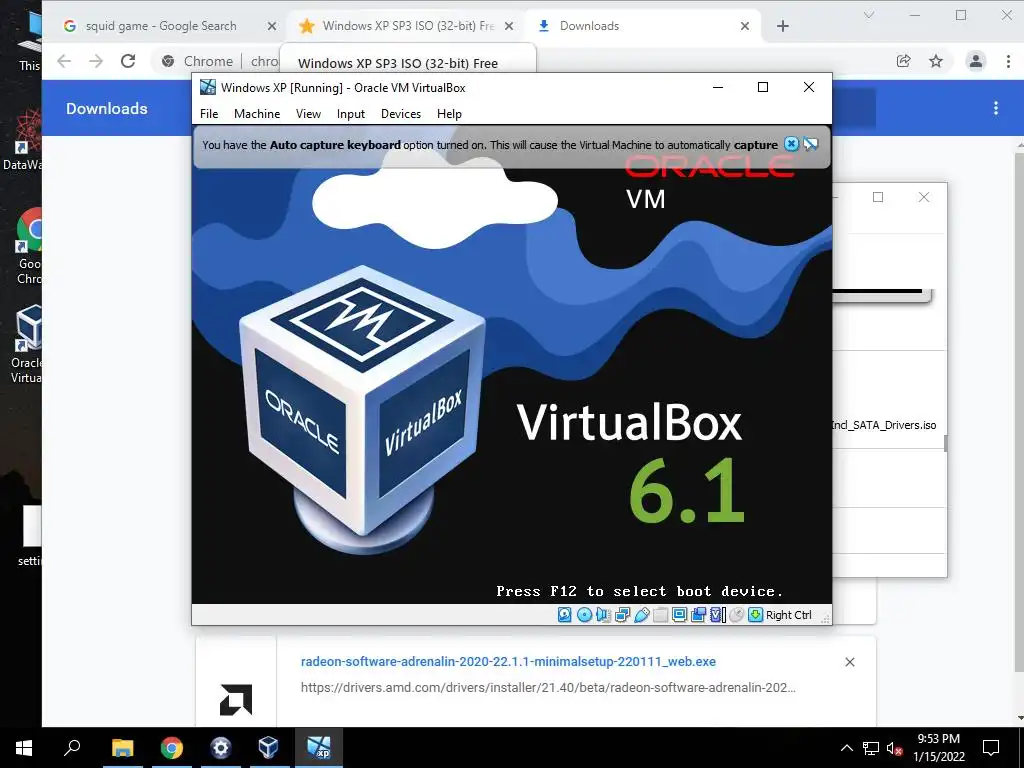The width and height of the screenshot is (1024, 768).
Task: Click Chrome forward arrow button
Action: [96, 61]
